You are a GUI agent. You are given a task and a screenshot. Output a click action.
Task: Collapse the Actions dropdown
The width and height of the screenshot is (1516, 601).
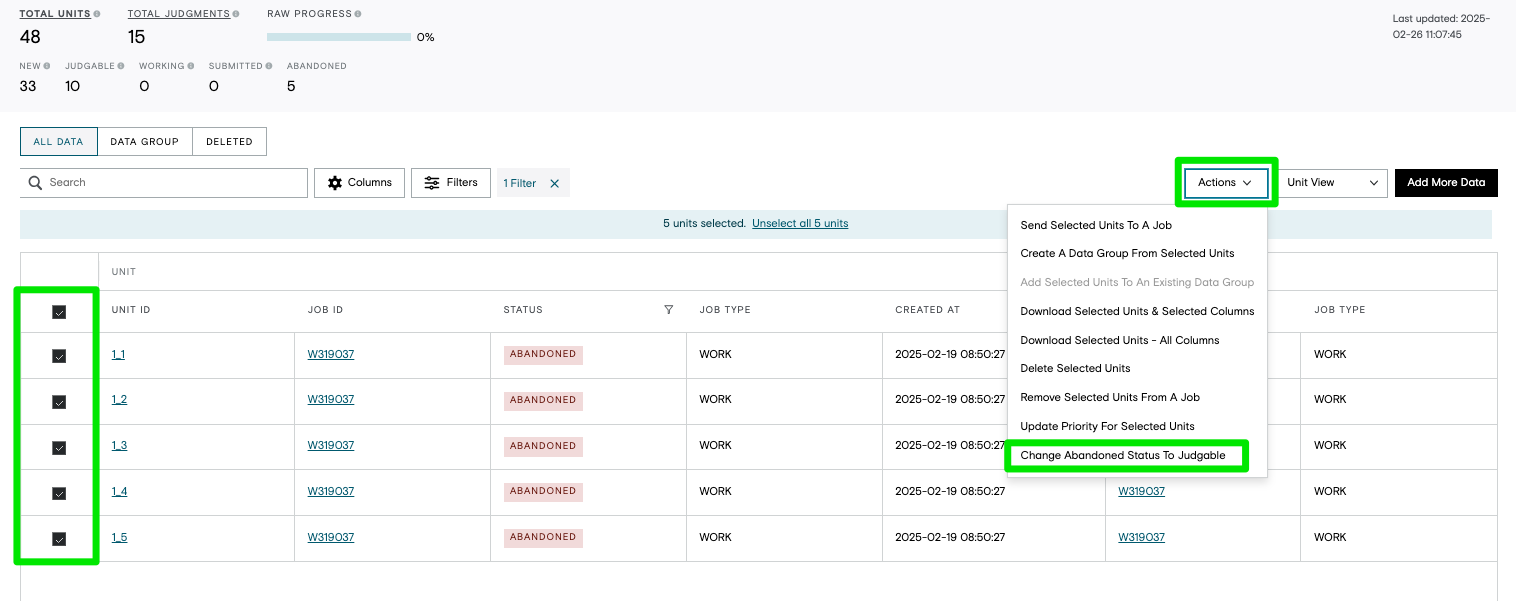pos(1226,182)
